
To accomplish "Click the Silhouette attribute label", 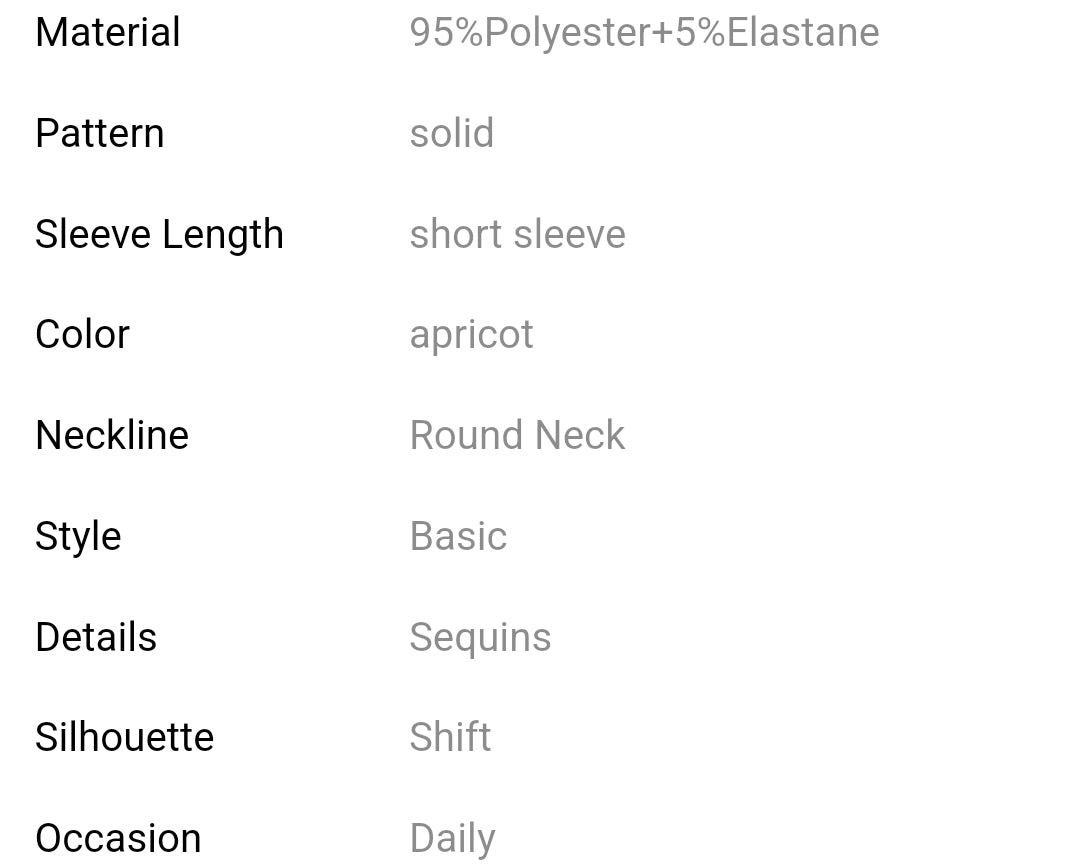I will 124,737.
